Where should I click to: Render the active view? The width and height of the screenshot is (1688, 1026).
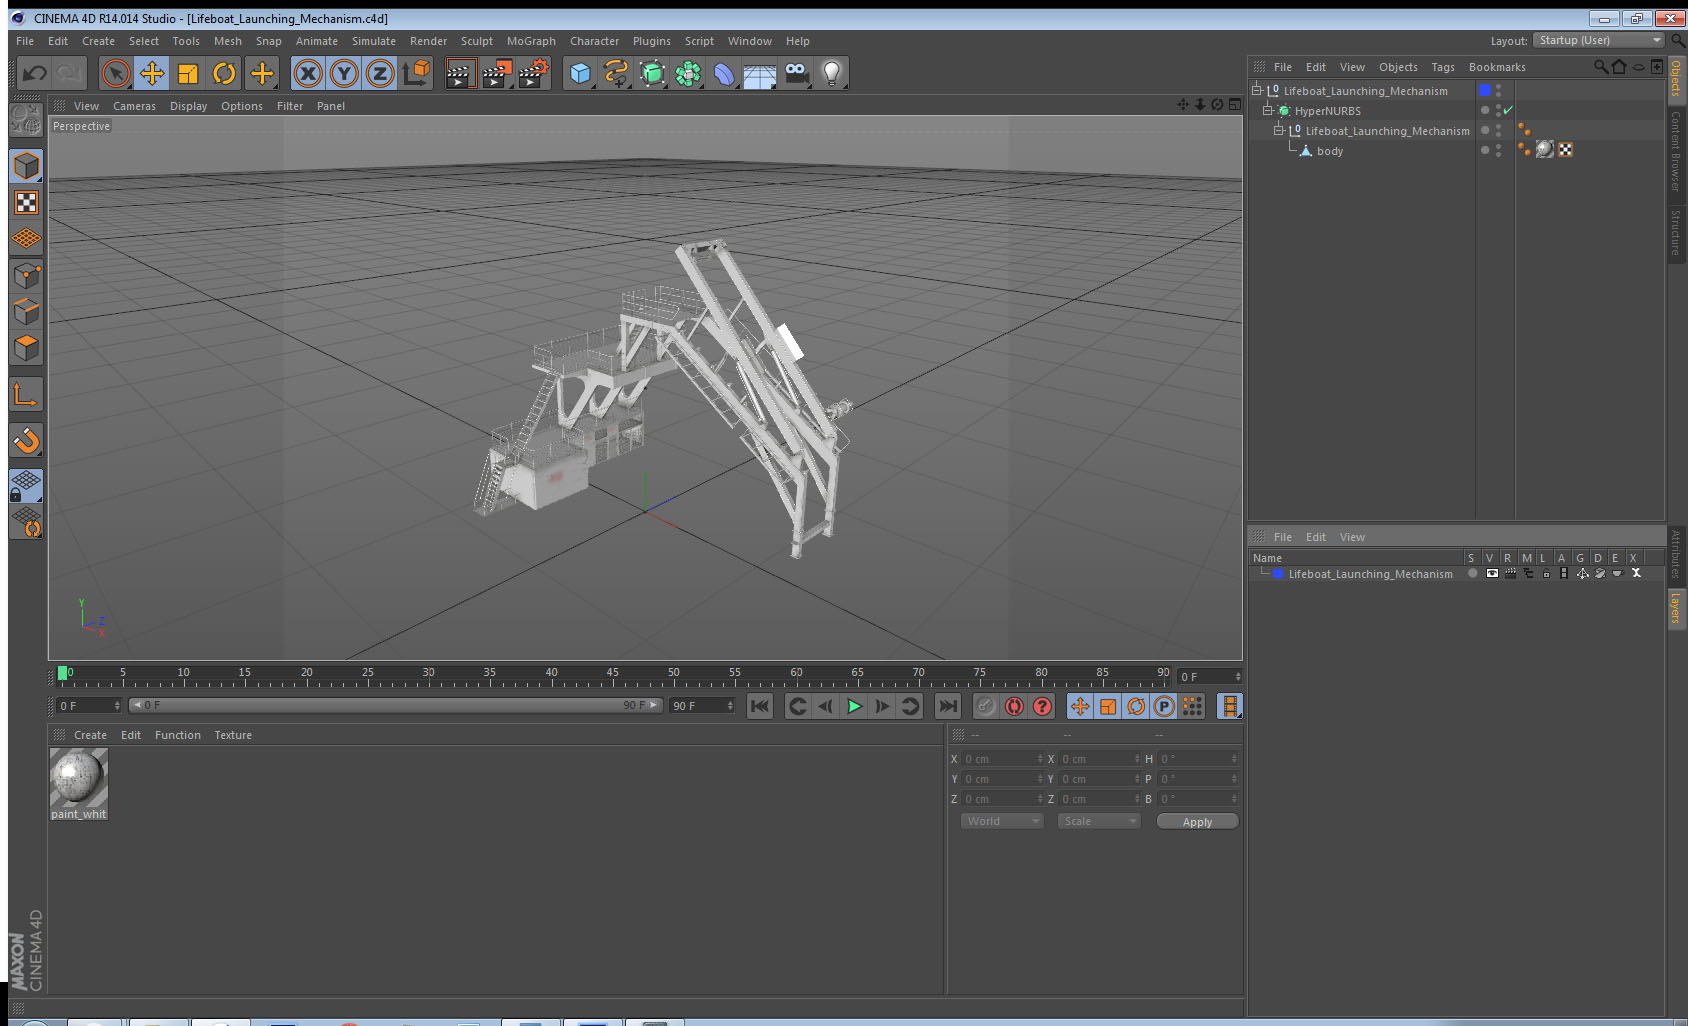(459, 73)
